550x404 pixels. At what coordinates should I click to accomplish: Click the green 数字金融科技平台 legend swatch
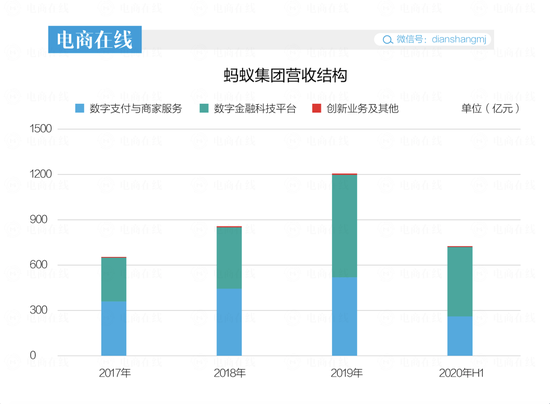(204, 108)
